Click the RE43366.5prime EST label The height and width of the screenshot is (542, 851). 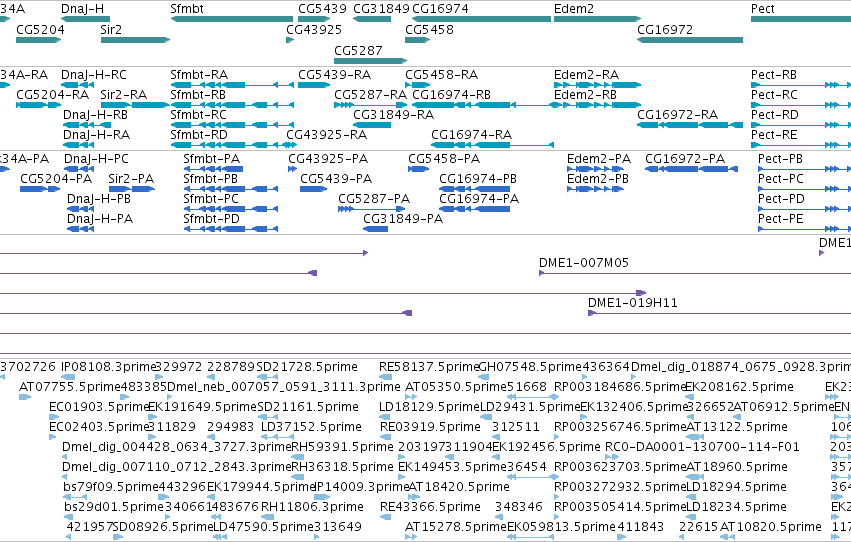coord(430,508)
